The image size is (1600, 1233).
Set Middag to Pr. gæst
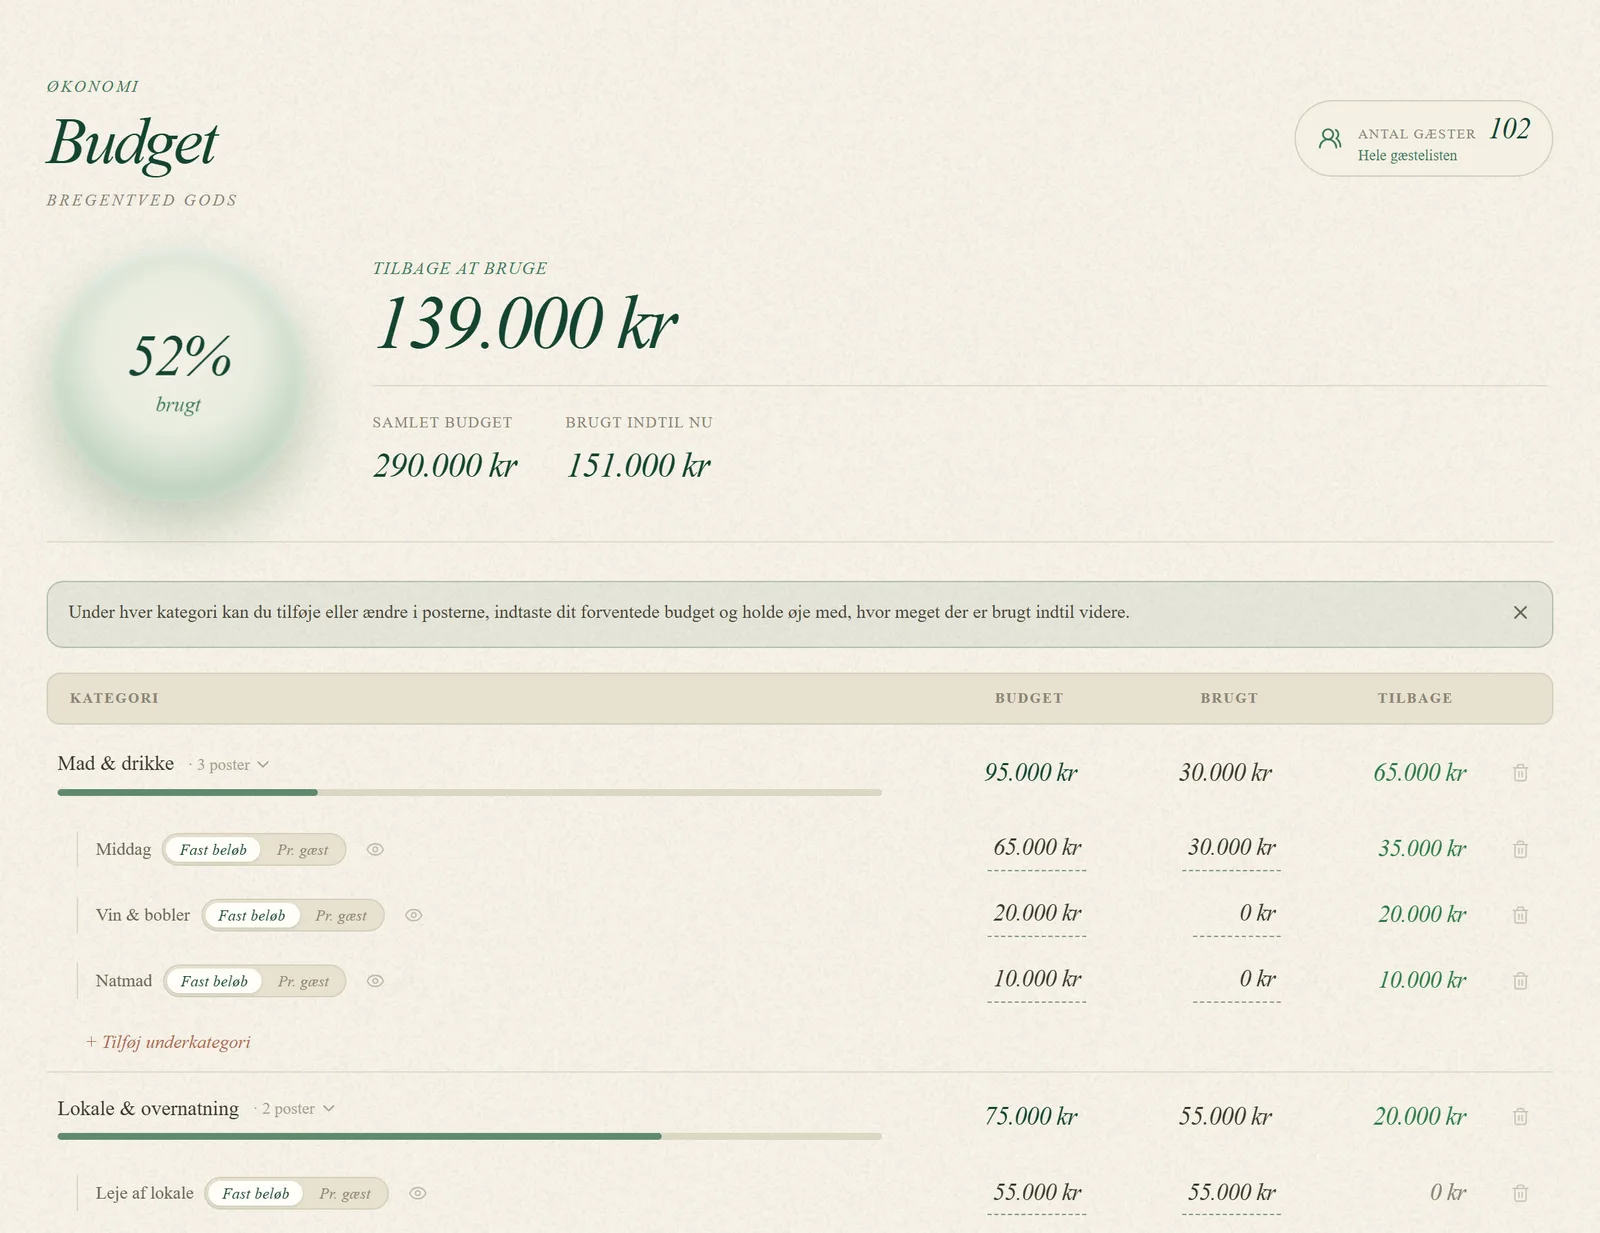pyautogui.click(x=302, y=849)
